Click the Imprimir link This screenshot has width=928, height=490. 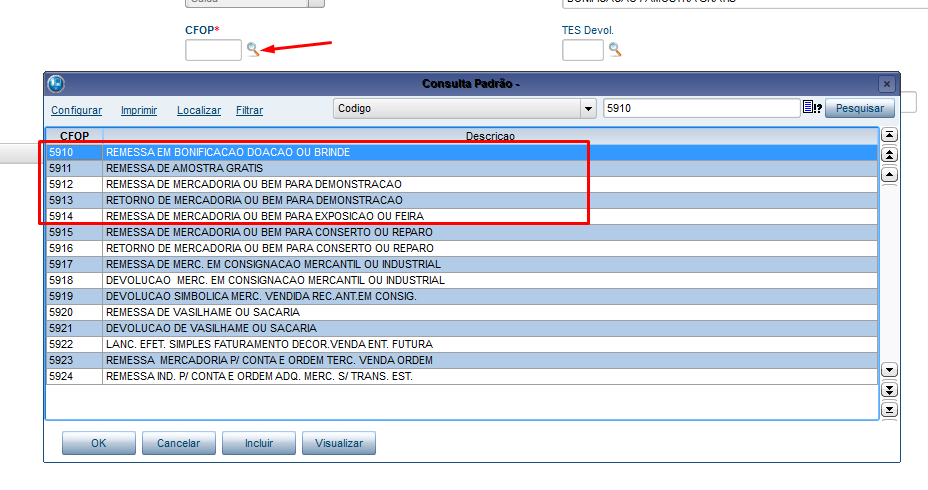click(x=139, y=110)
